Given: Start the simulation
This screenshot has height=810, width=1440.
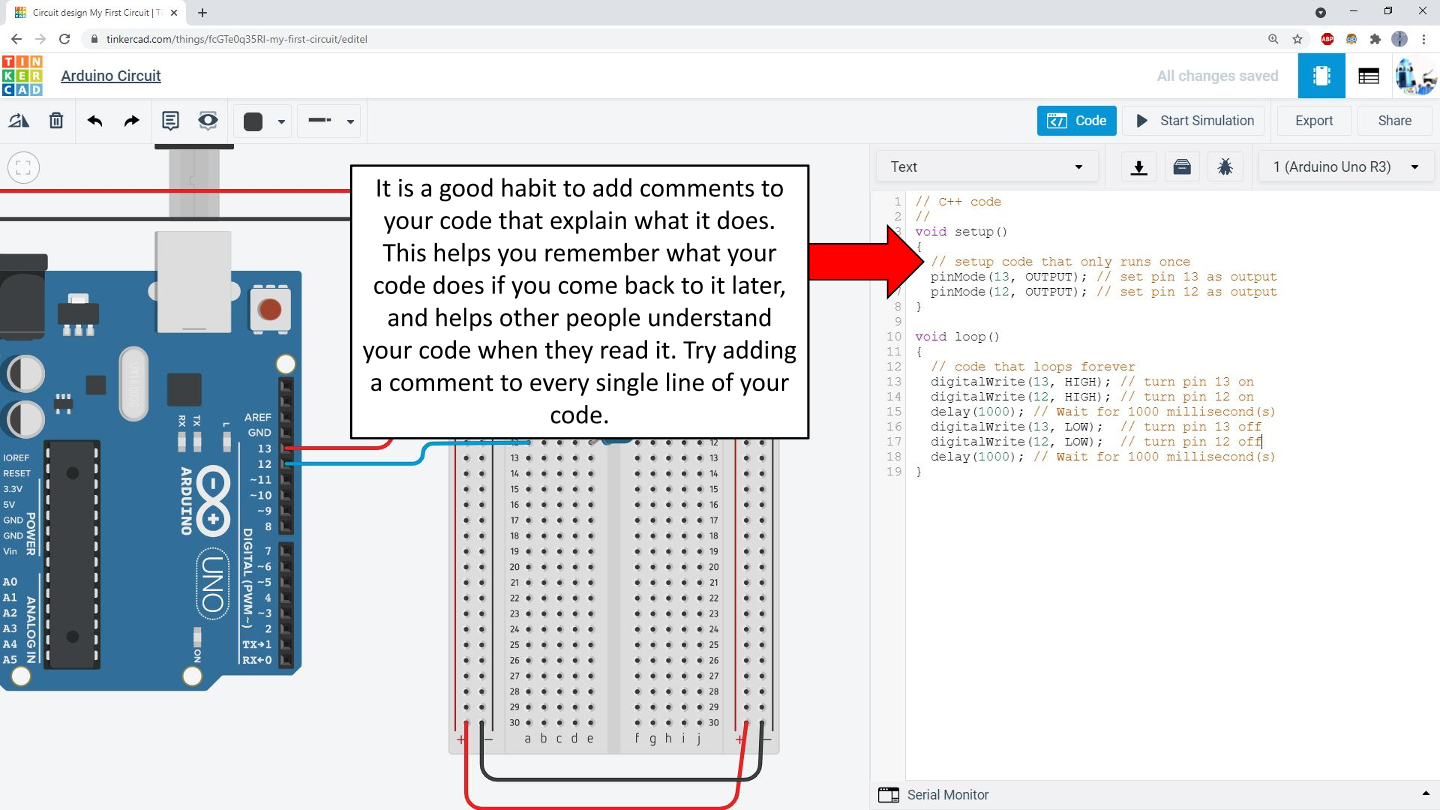Looking at the screenshot, I should [1194, 121].
